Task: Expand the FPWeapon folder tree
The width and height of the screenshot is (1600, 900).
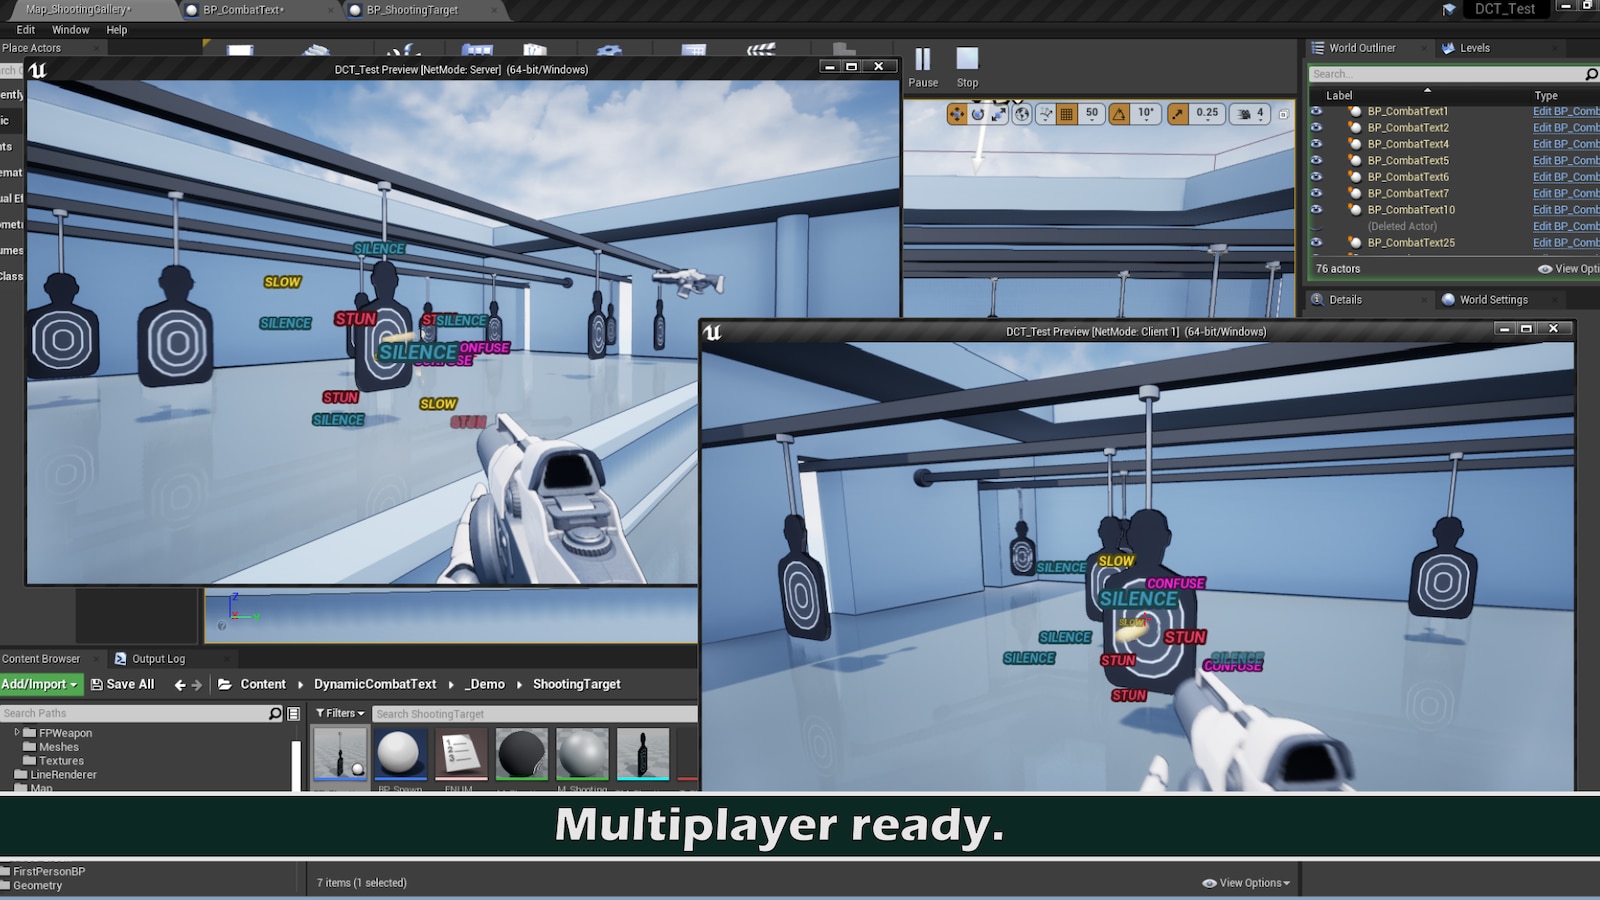Action: [x=17, y=733]
